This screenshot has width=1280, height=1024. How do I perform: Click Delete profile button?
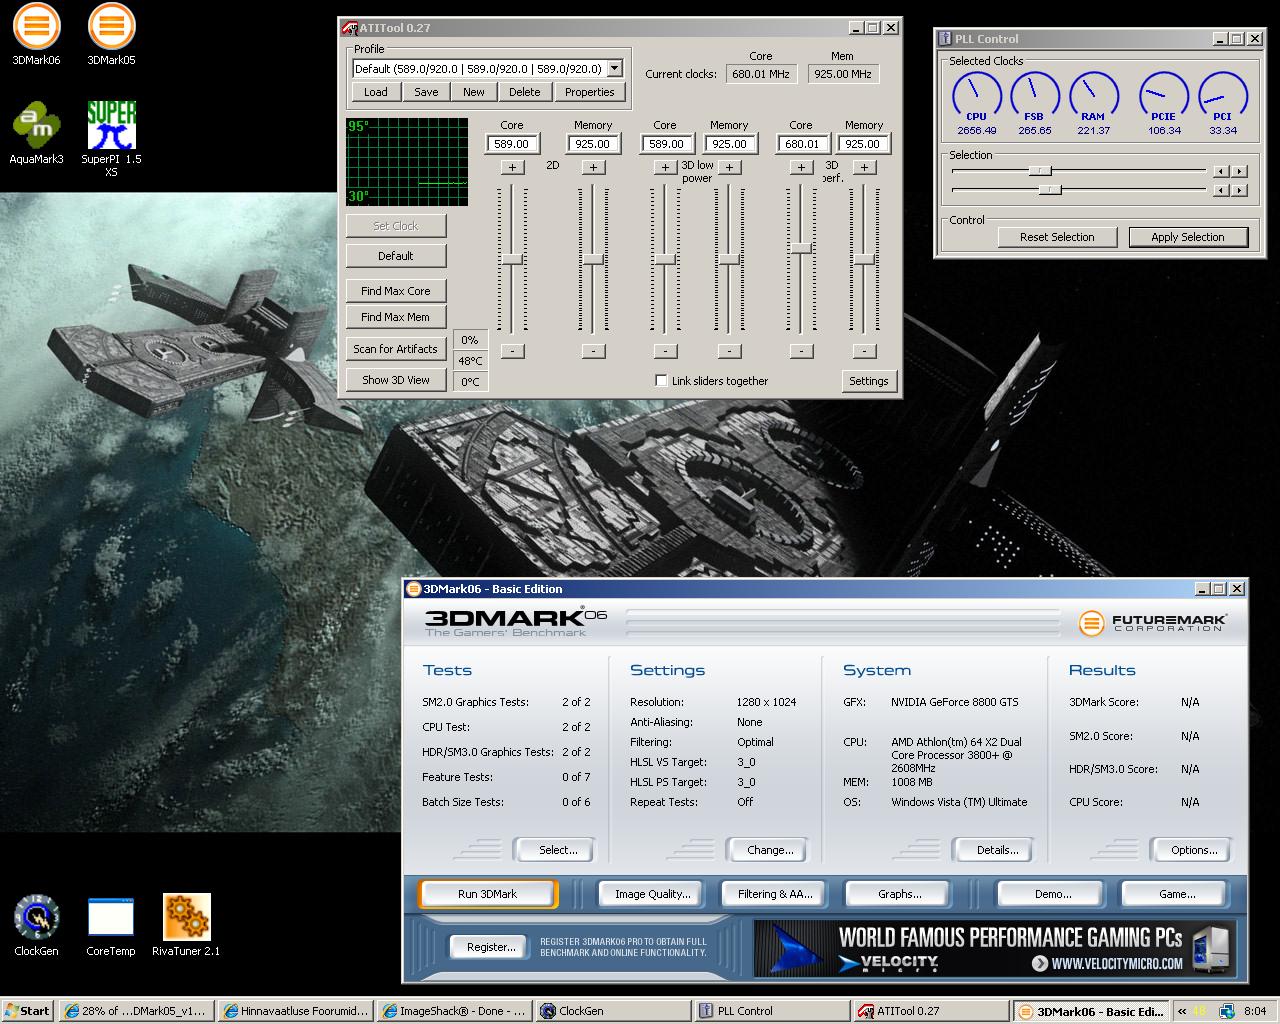point(524,92)
